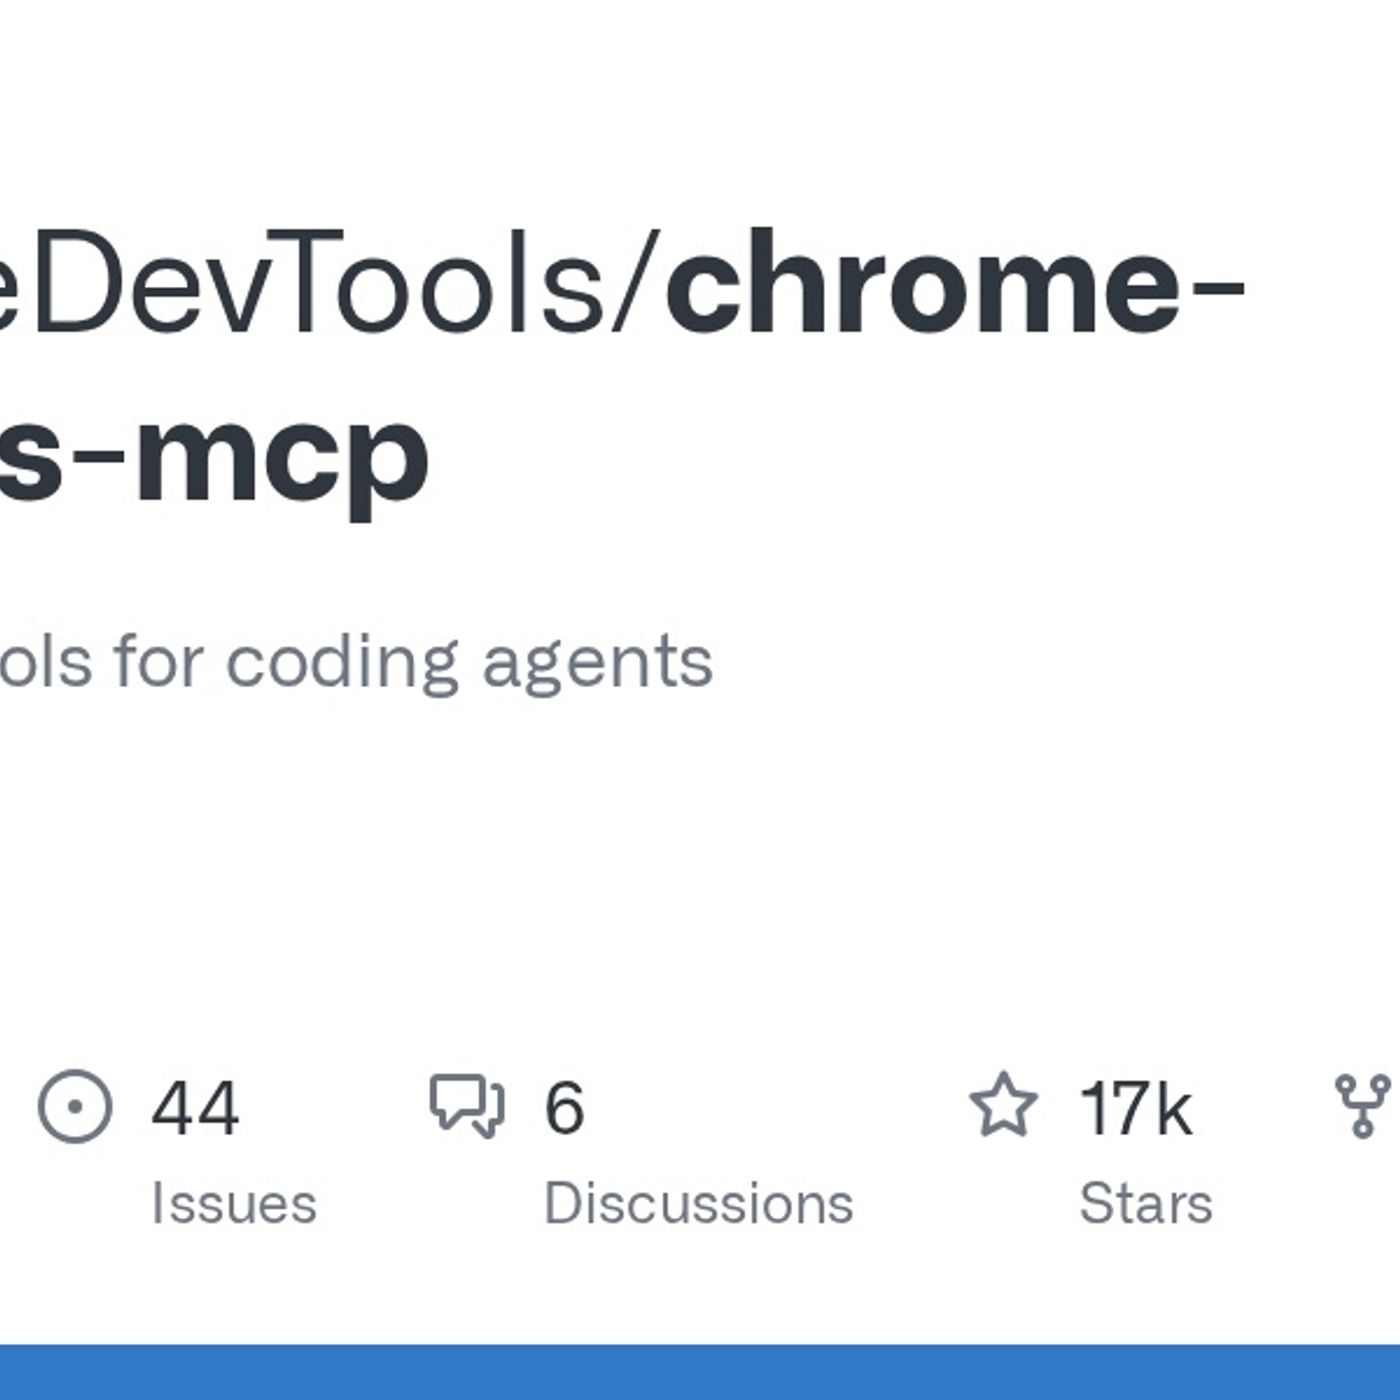Click the truncated 'ols' description word

click(45, 662)
